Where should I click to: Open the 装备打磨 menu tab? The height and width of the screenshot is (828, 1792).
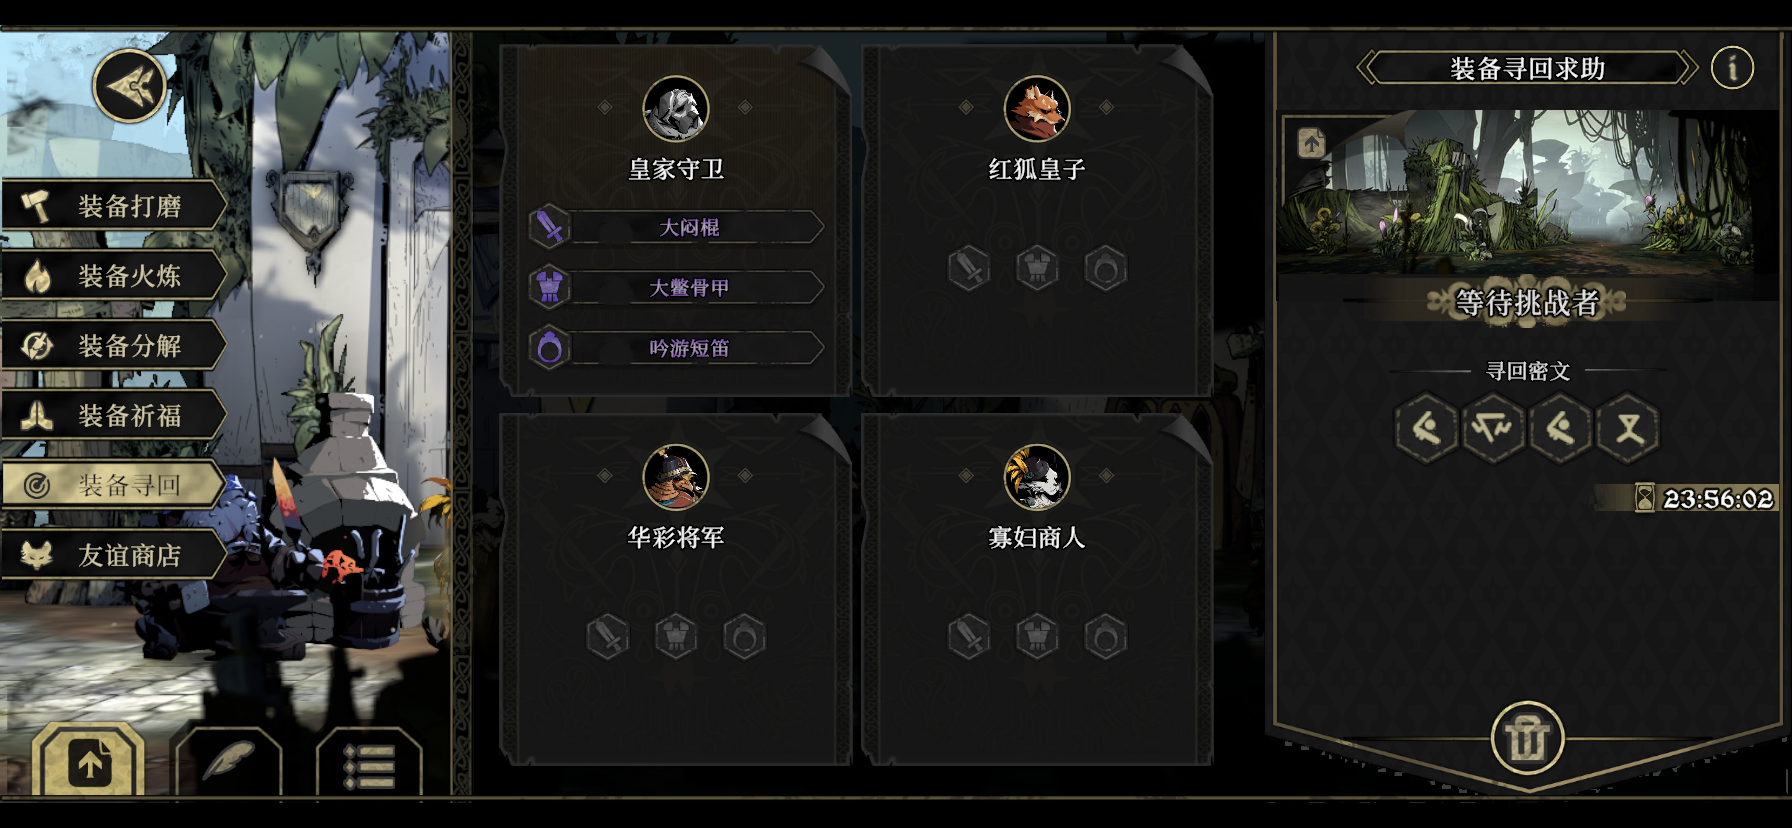tap(113, 206)
